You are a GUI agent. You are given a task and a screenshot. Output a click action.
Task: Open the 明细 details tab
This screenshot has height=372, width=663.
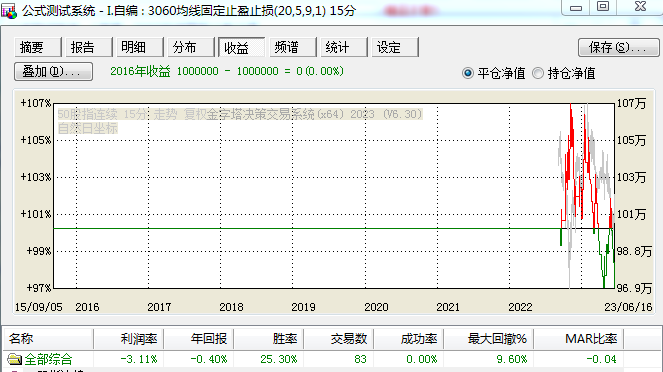(140, 47)
